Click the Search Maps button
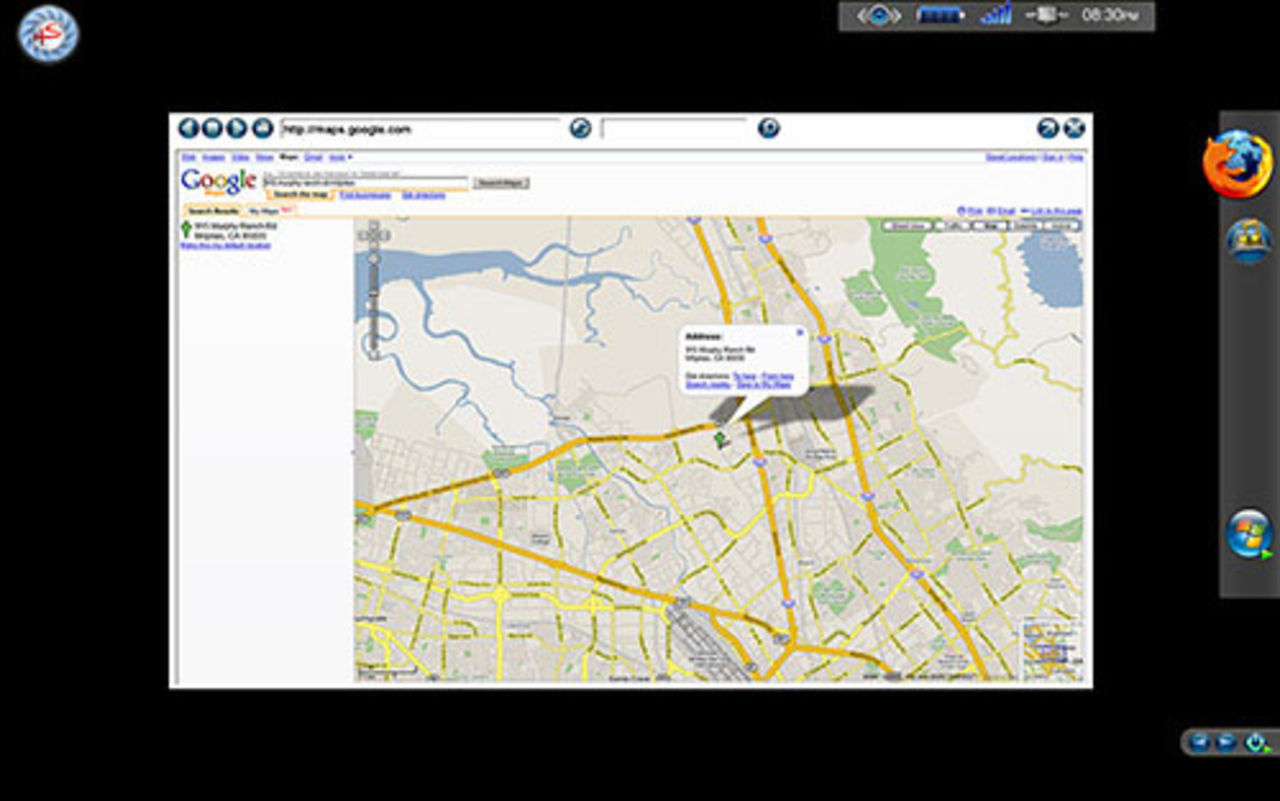 tap(501, 183)
